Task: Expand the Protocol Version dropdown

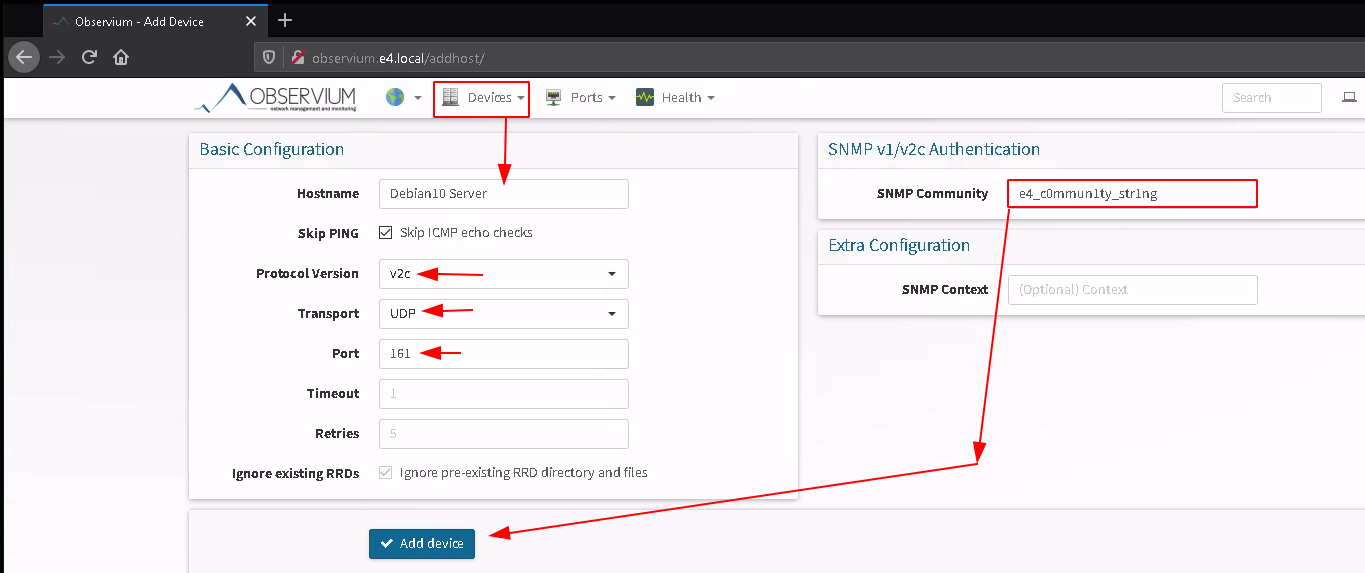Action: (503, 274)
